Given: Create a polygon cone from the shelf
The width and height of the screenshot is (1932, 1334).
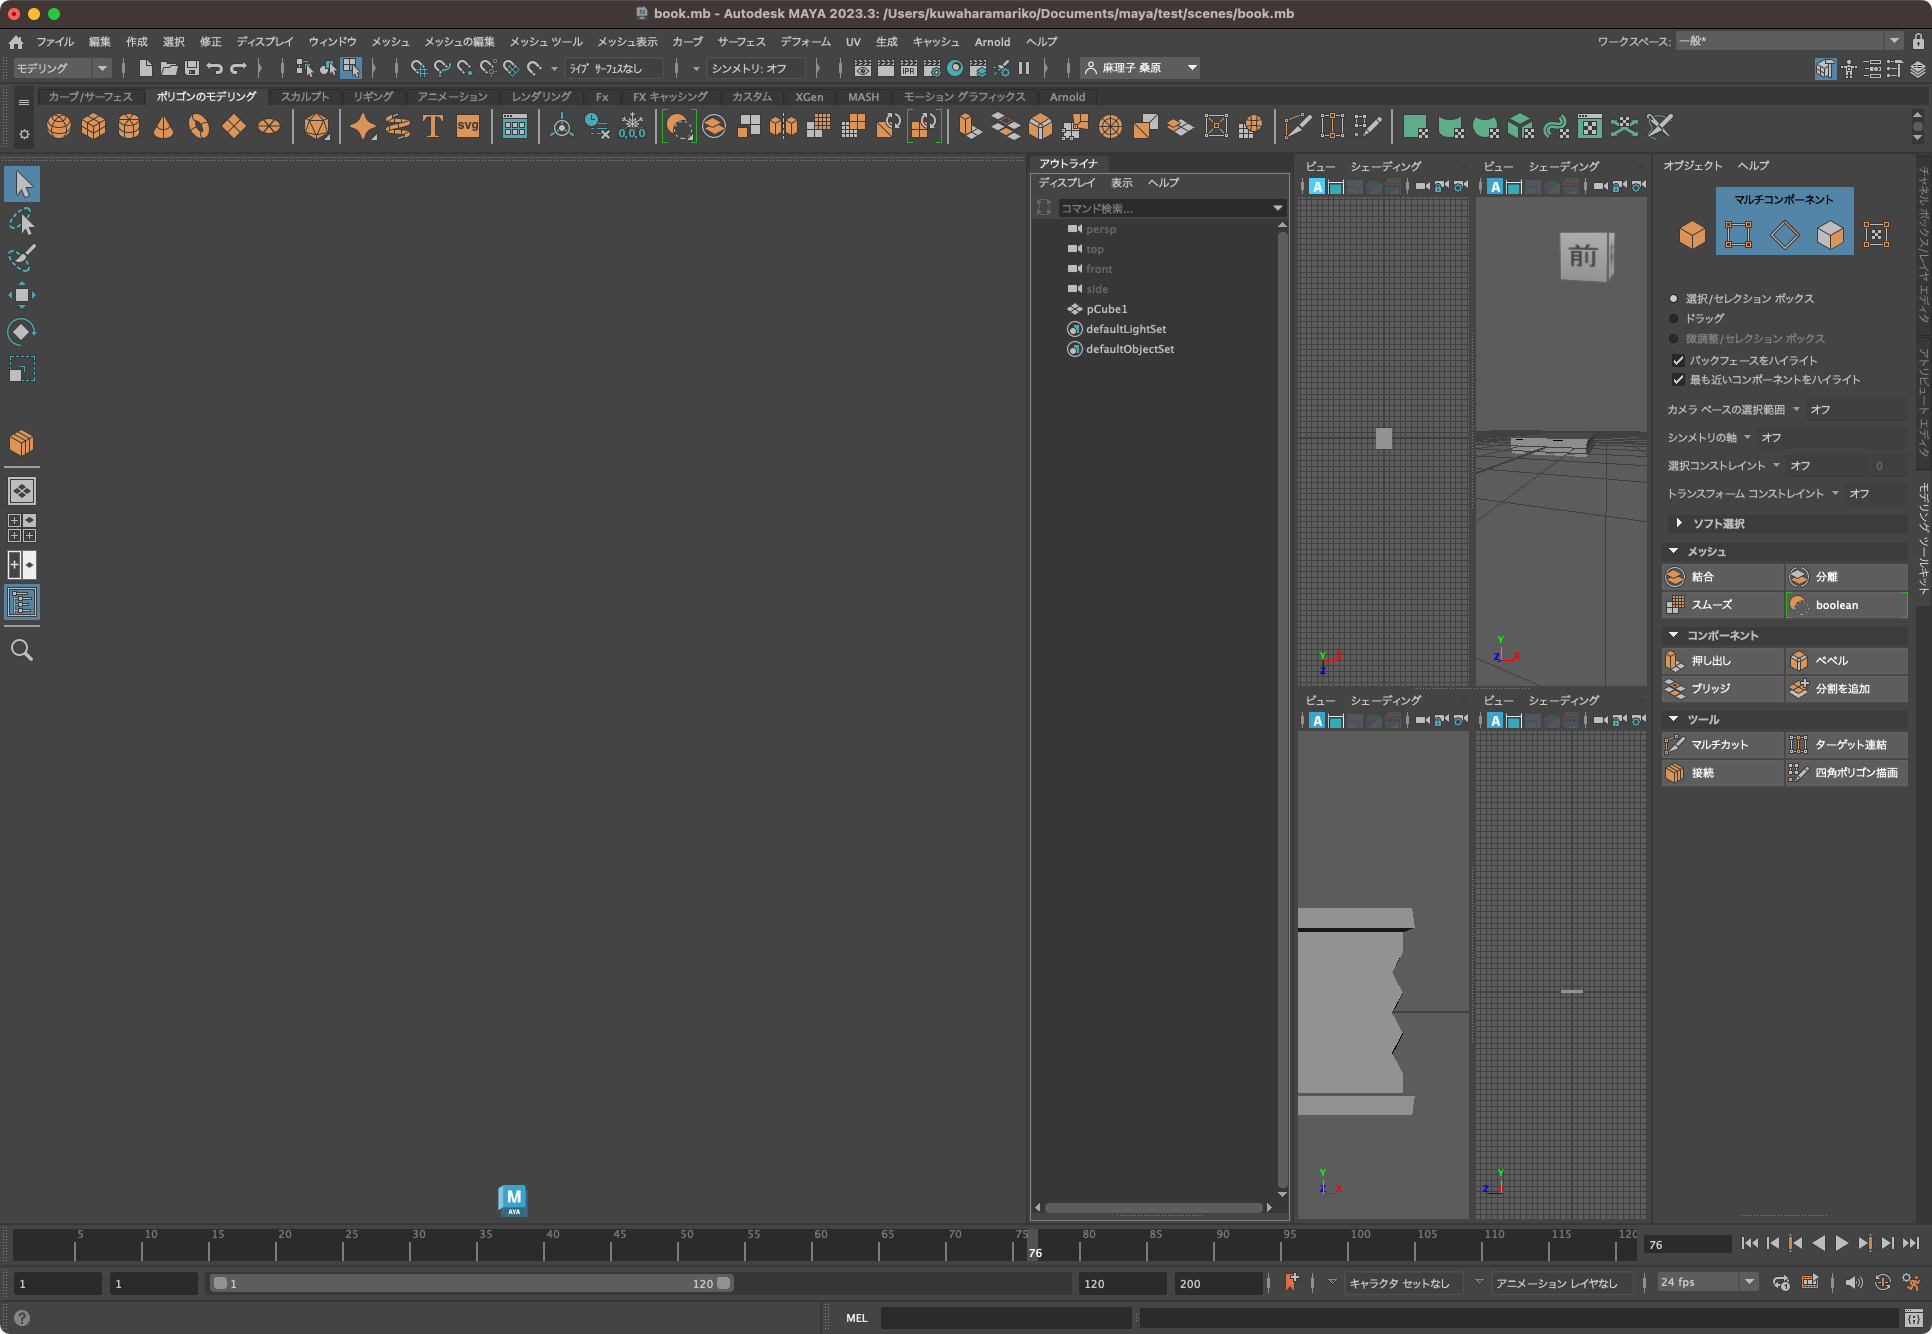Looking at the screenshot, I should pyautogui.click(x=164, y=127).
